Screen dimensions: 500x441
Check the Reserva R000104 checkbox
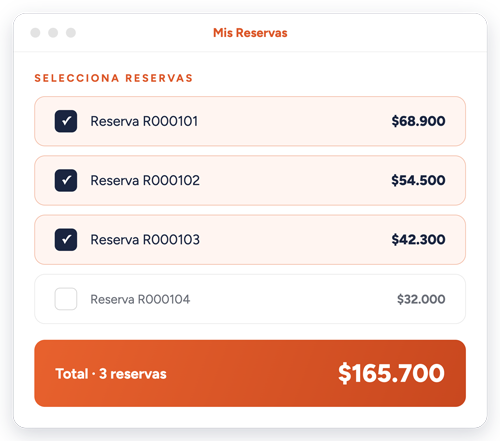point(66,299)
